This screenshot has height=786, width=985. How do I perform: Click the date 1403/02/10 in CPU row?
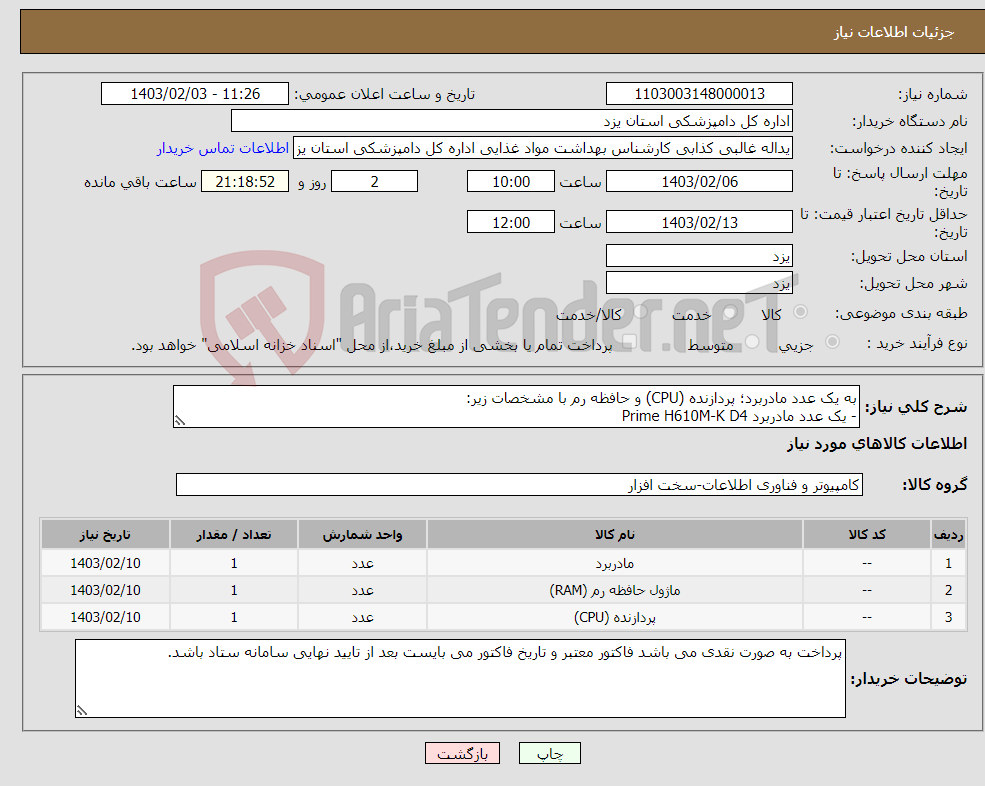105,617
